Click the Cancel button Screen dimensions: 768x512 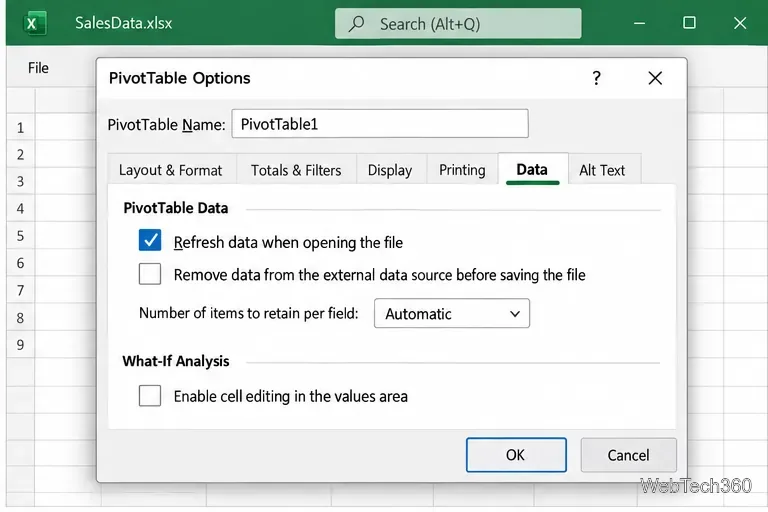(x=628, y=455)
